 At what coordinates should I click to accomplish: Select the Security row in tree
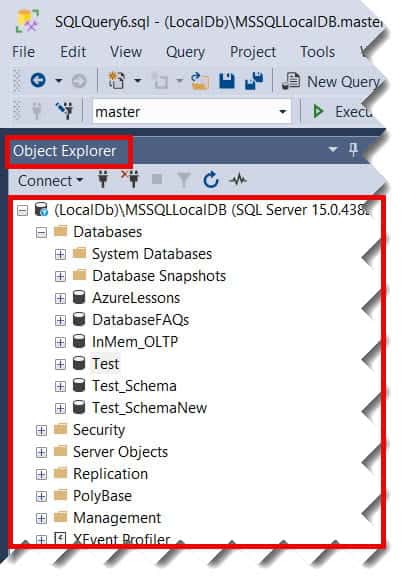[x=99, y=430]
